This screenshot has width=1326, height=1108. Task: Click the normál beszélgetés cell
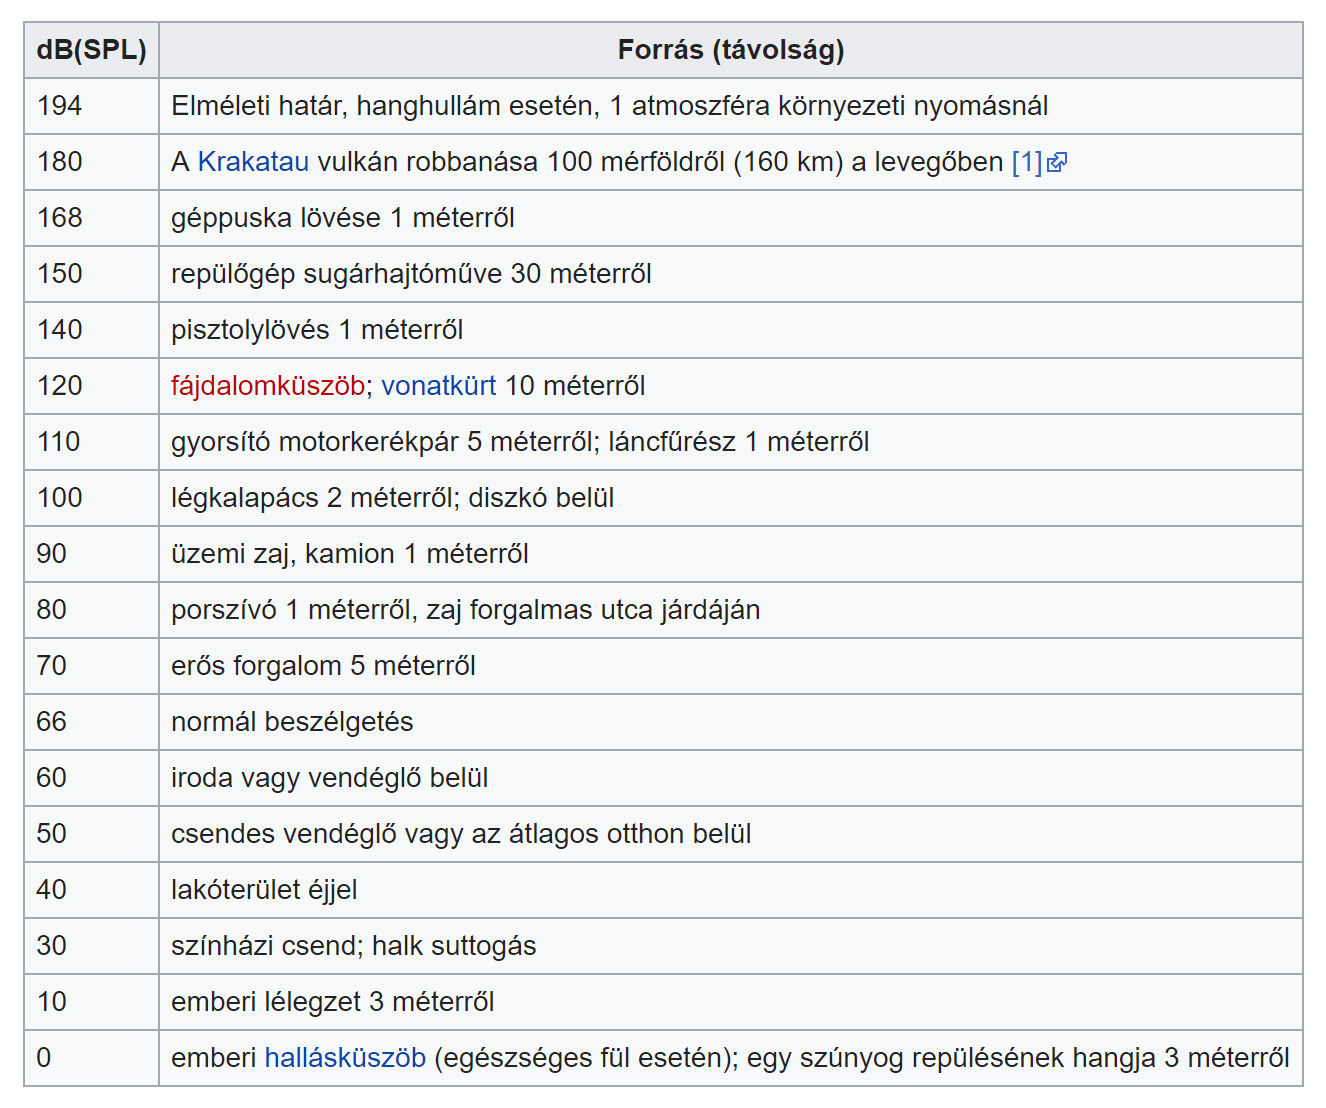(x=292, y=722)
